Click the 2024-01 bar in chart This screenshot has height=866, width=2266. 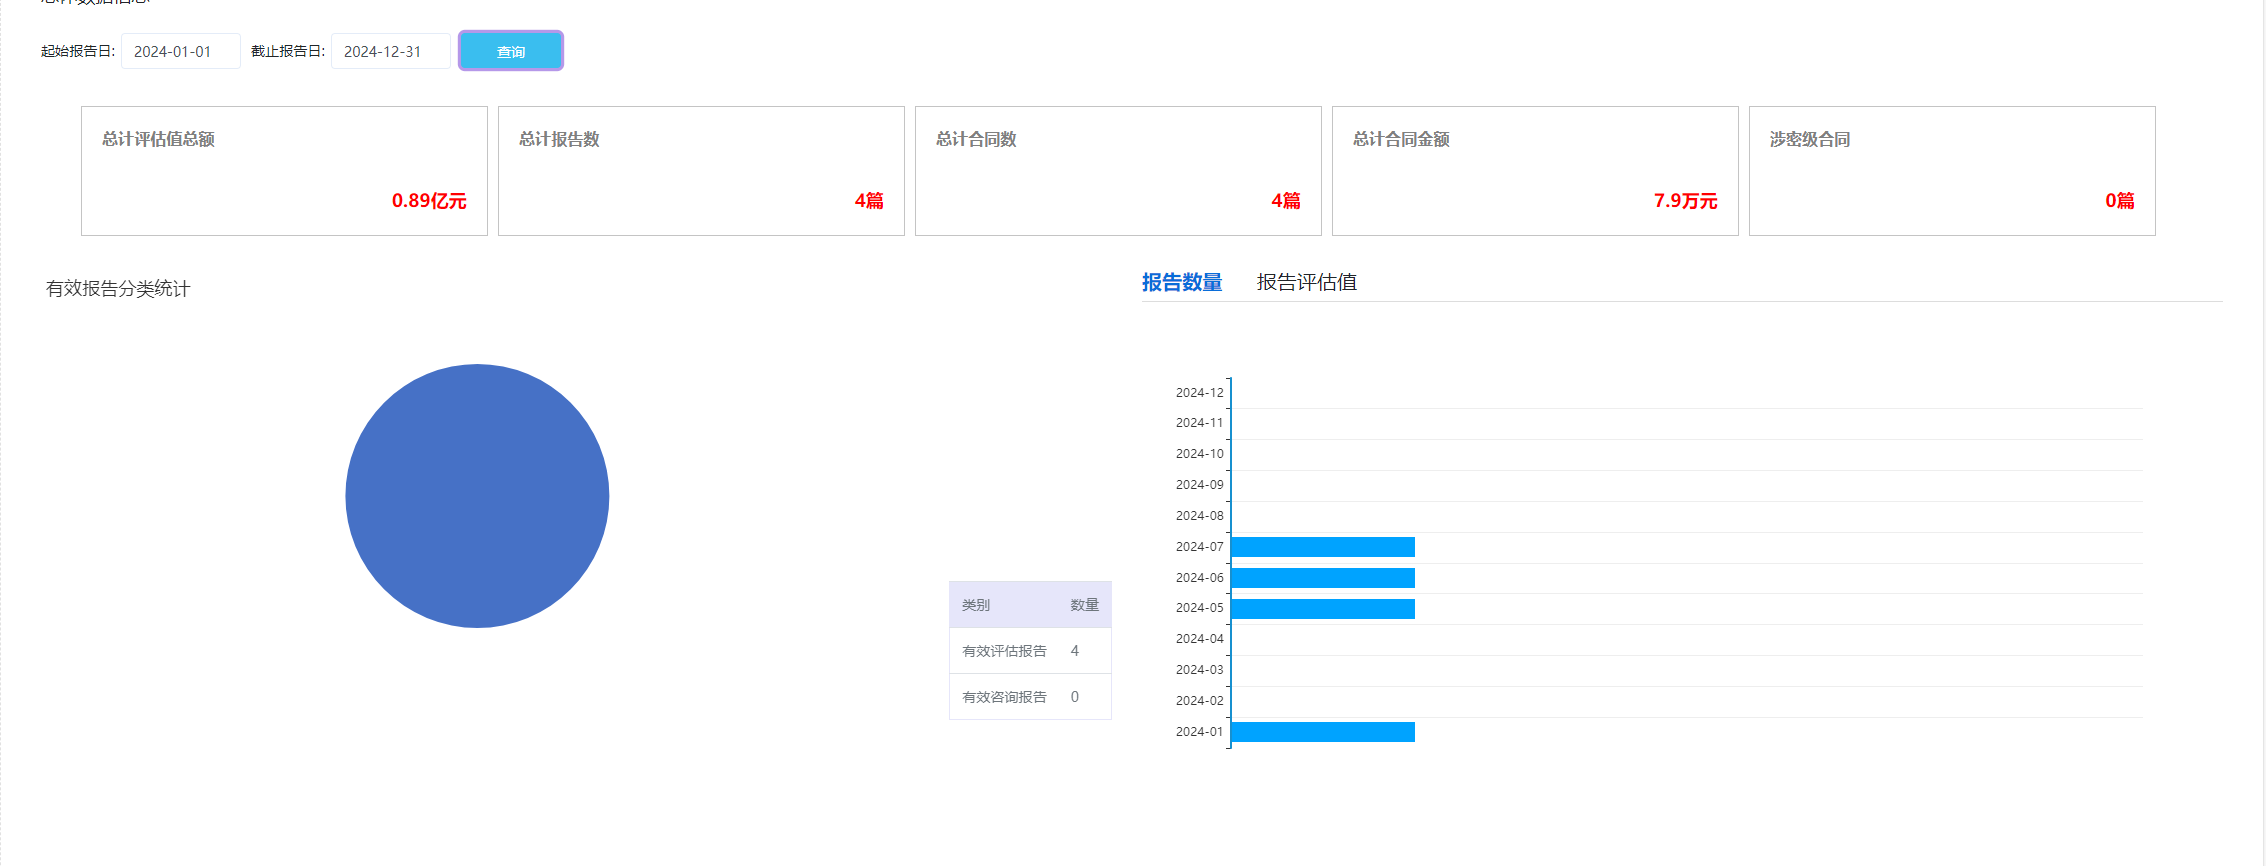point(1322,732)
